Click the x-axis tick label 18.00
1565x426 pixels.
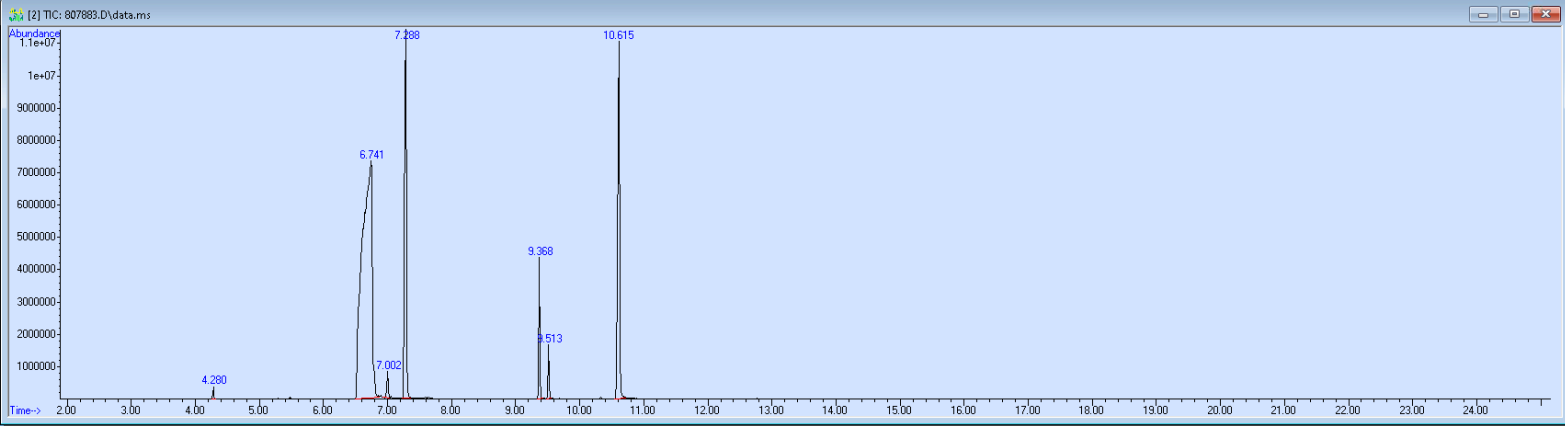tap(1091, 410)
